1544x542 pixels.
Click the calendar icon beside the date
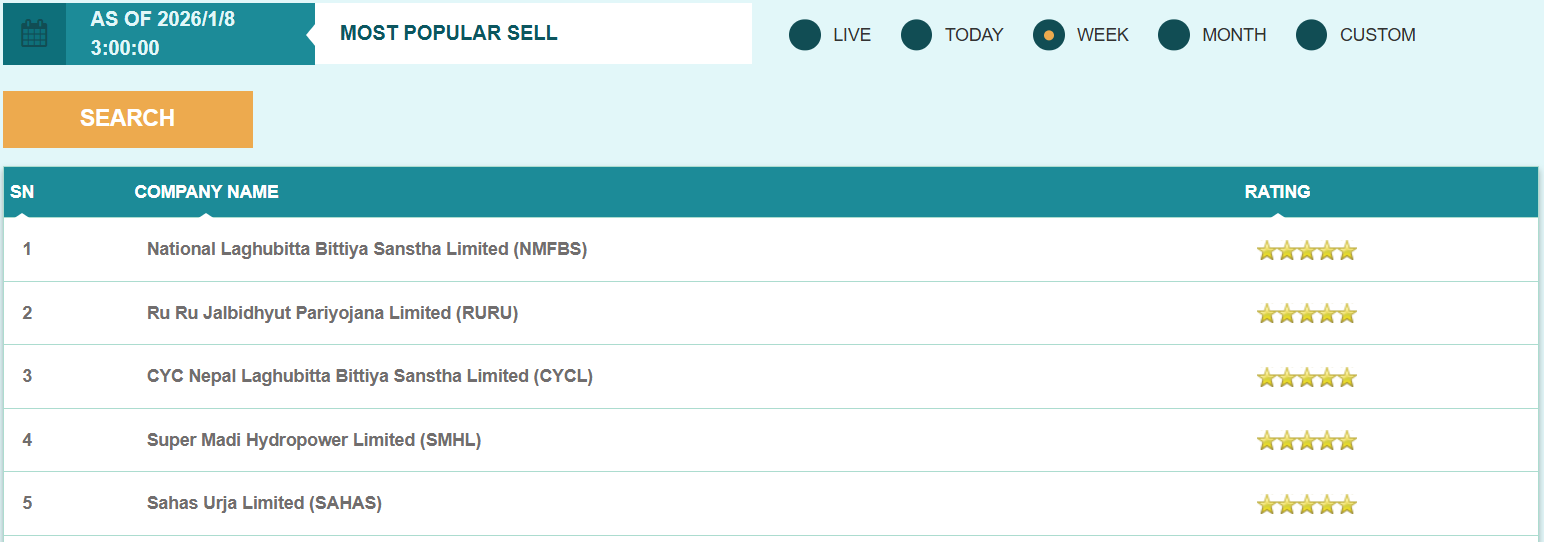click(34, 34)
